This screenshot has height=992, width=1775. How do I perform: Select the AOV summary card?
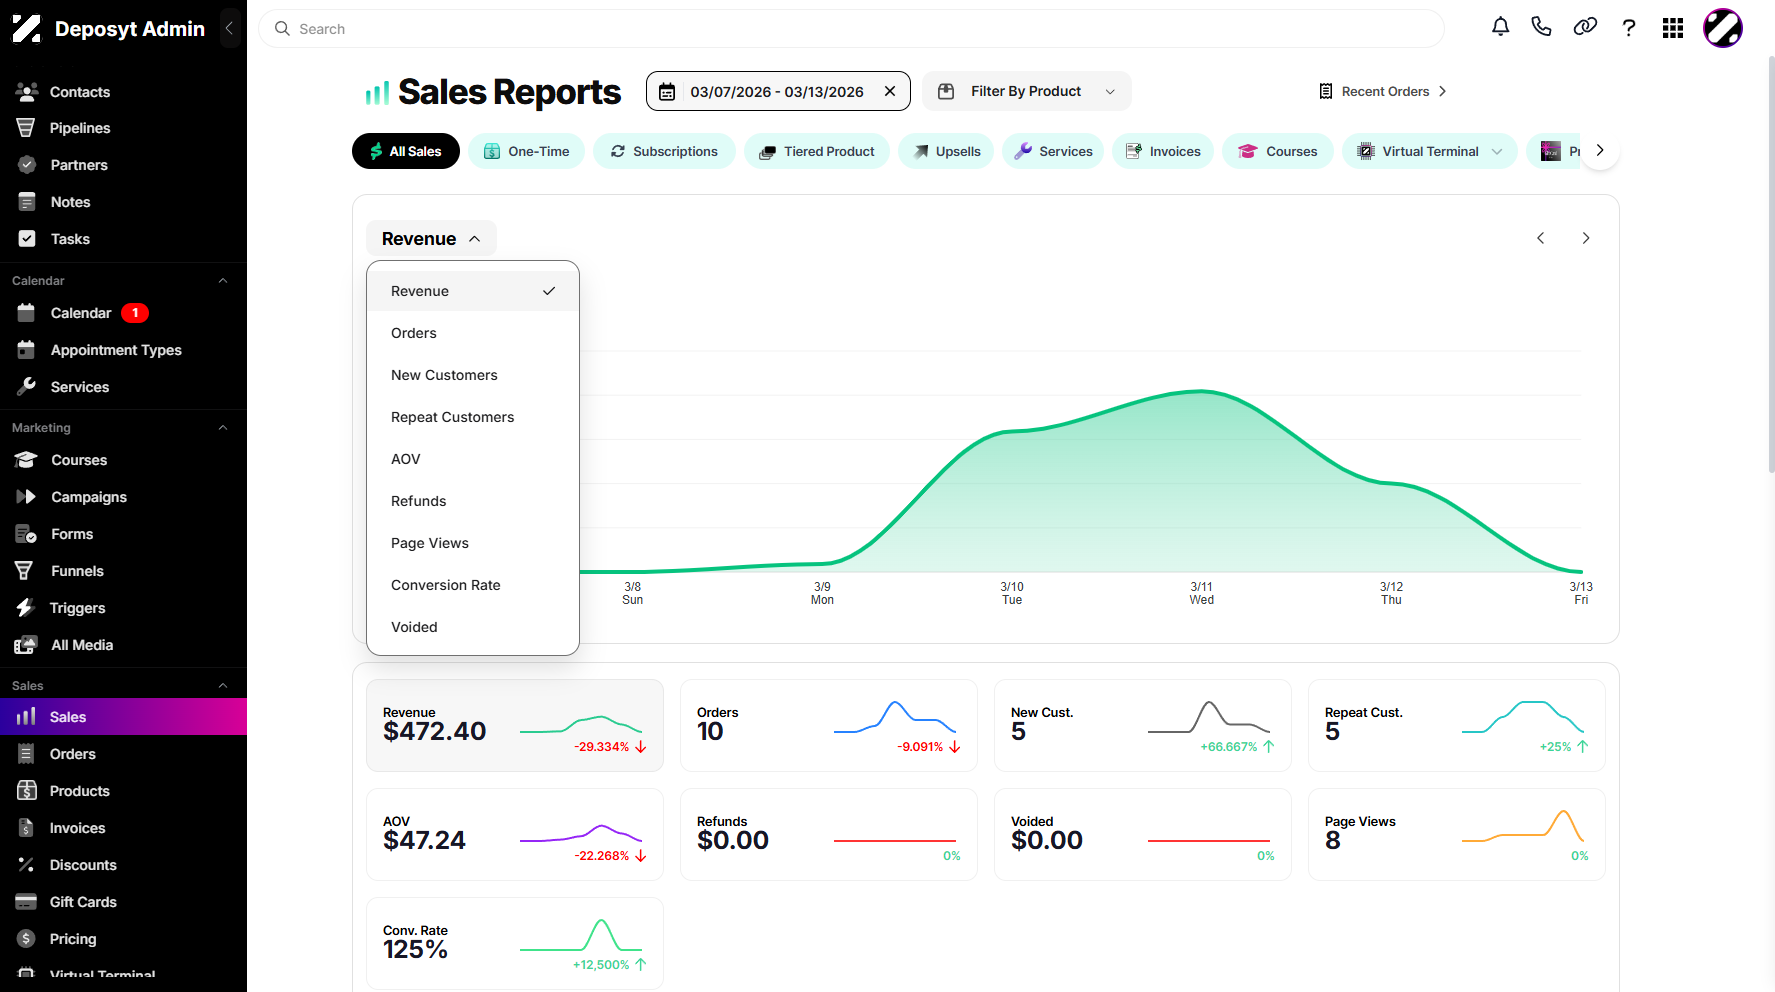coord(515,835)
